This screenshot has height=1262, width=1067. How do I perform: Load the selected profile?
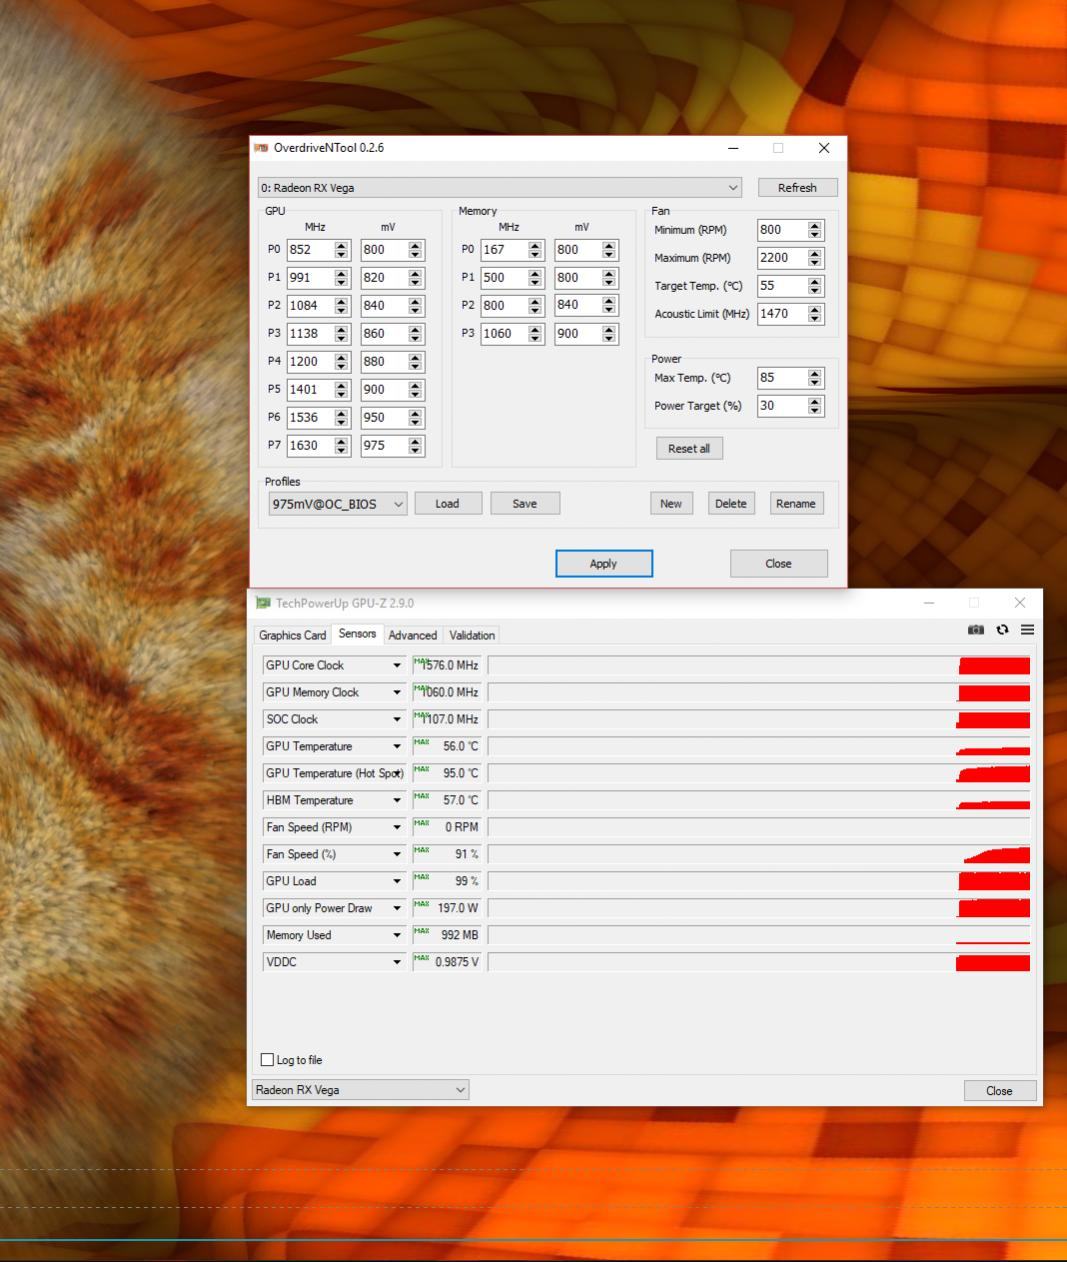448,504
